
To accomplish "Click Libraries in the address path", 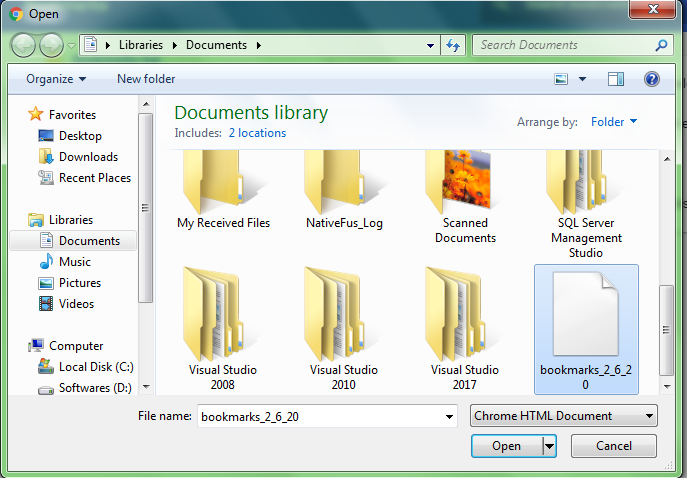I will pos(141,45).
